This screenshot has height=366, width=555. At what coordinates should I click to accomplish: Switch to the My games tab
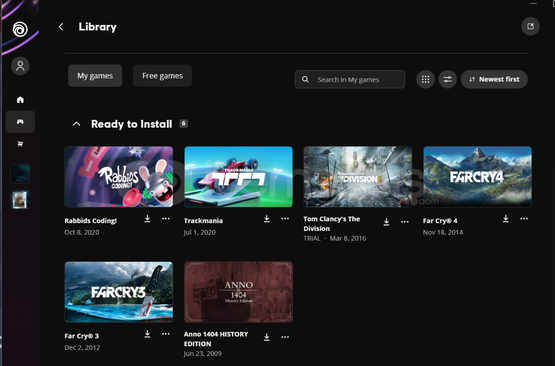coord(95,76)
